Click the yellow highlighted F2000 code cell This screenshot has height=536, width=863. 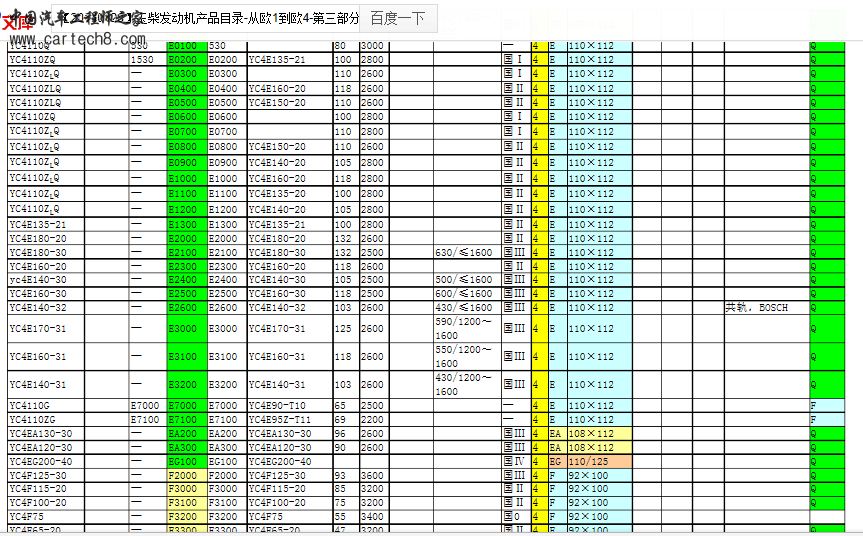click(x=187, y=475)
